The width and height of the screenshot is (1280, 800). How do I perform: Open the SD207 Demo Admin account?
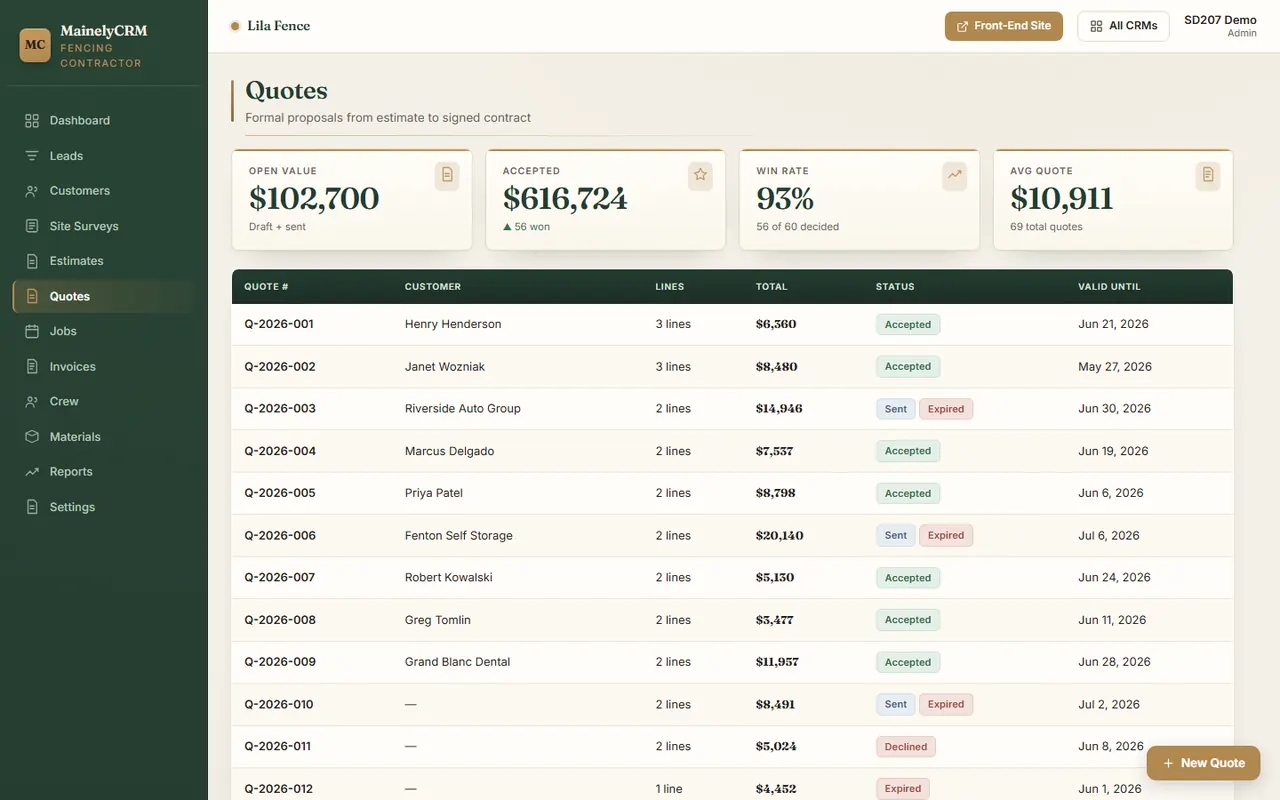tap(1220, 26)
